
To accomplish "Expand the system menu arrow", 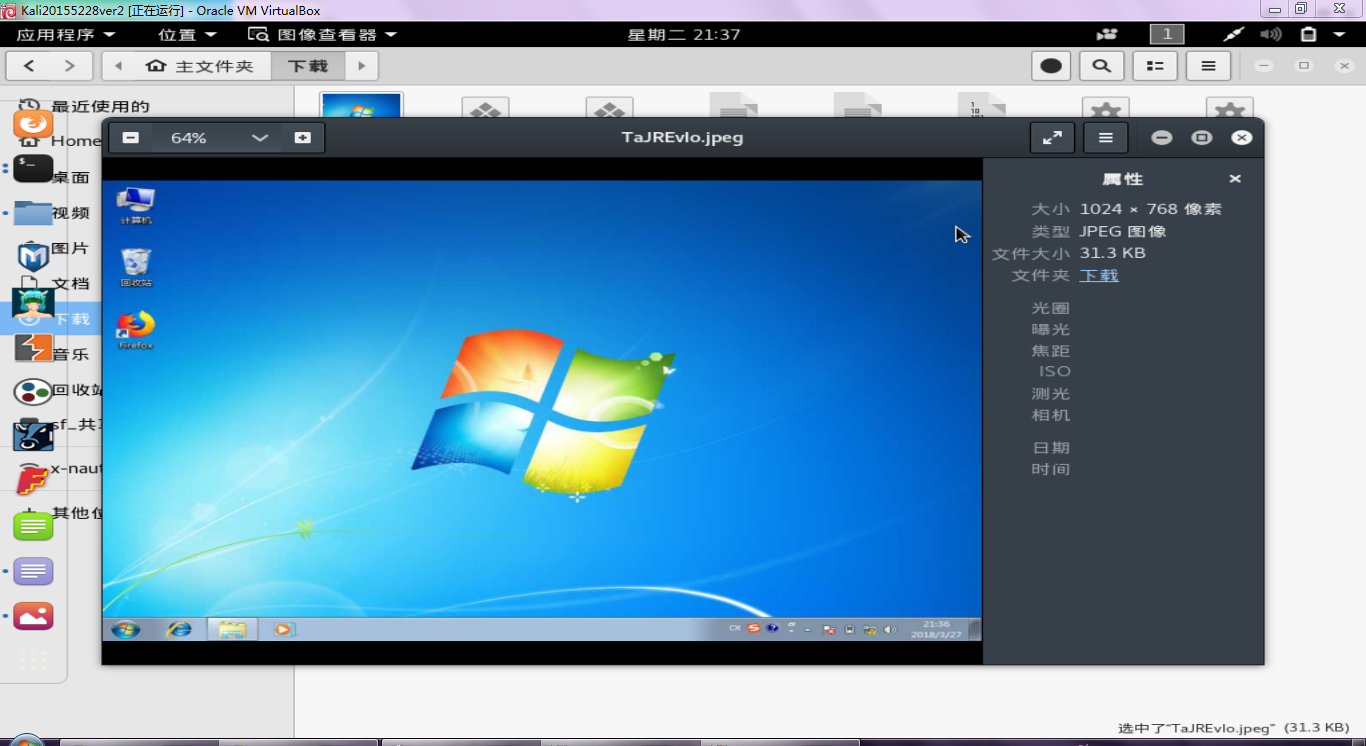I will coord(1340,34).
